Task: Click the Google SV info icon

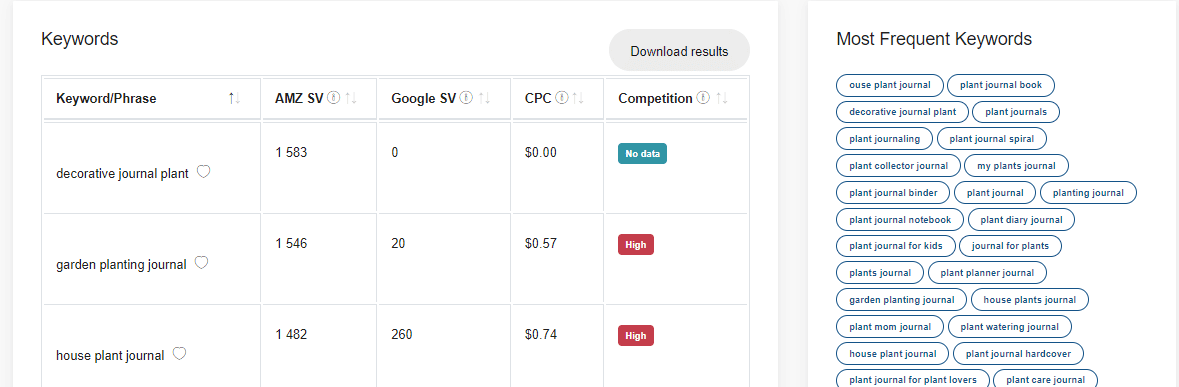Action: point(466,98)
